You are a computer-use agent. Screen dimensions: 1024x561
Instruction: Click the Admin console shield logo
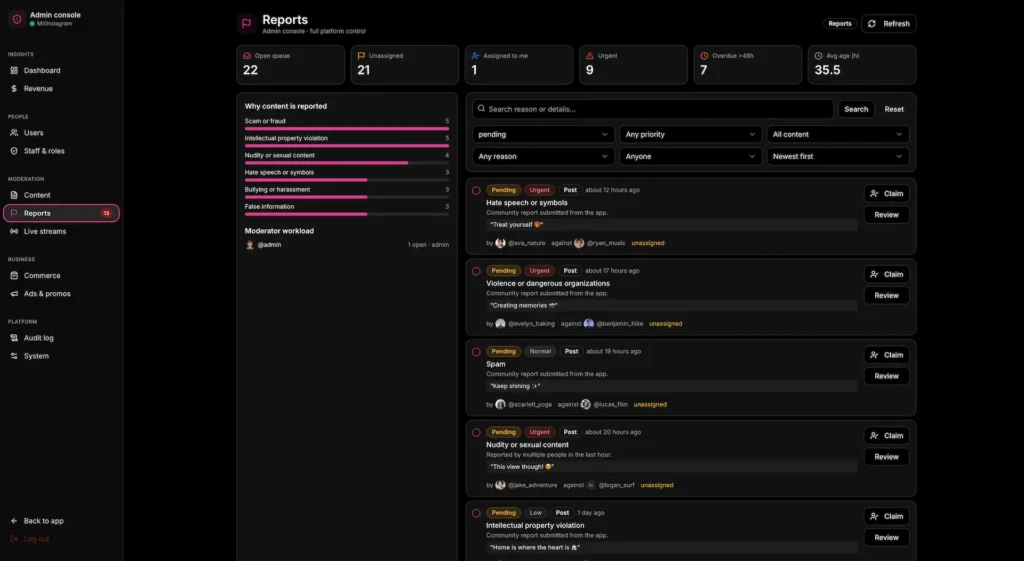(17, 19)
